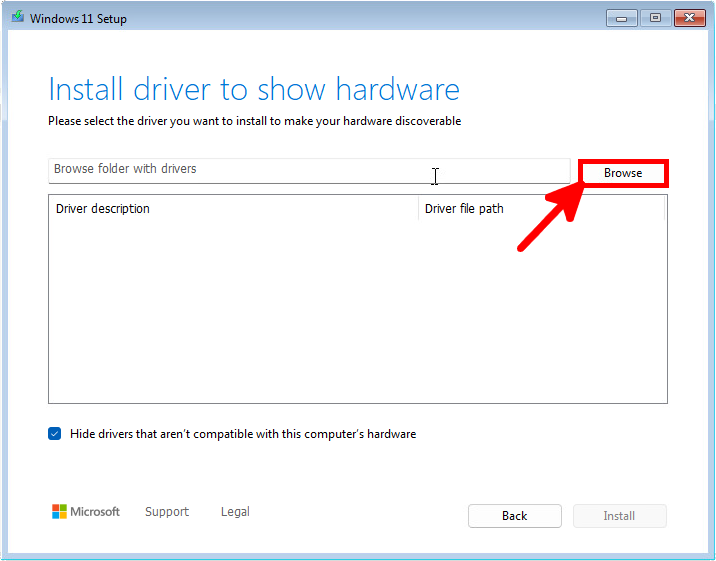Click the Browse folder with drivers field

coord(309,171)
